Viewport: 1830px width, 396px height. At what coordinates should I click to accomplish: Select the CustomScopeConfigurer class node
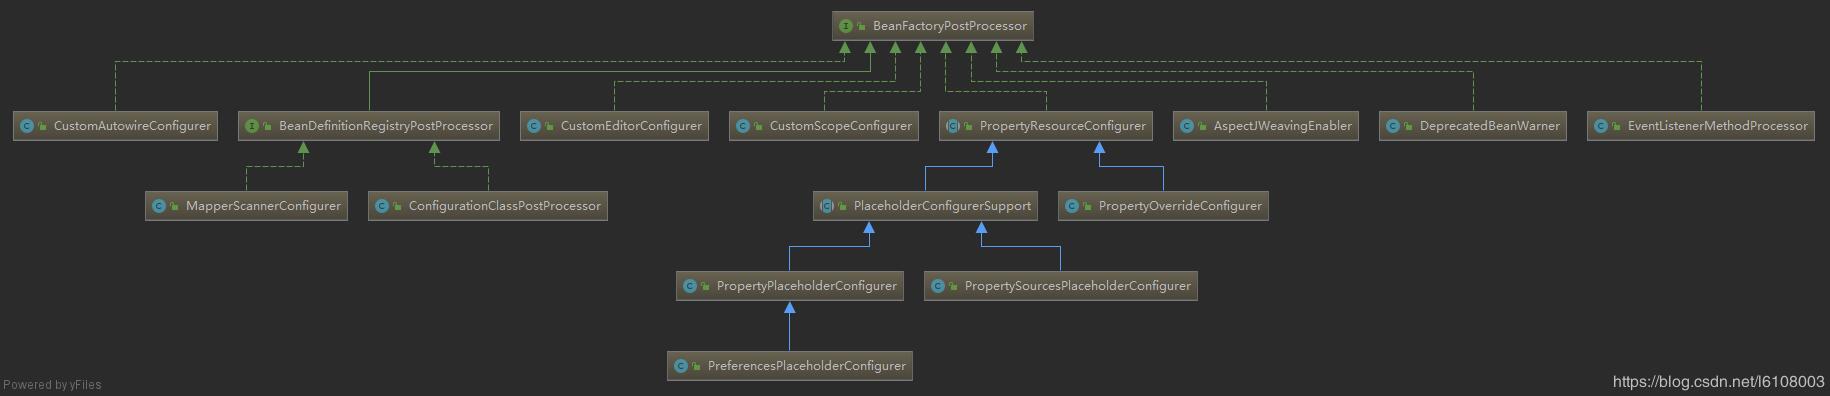pos(824,126)
